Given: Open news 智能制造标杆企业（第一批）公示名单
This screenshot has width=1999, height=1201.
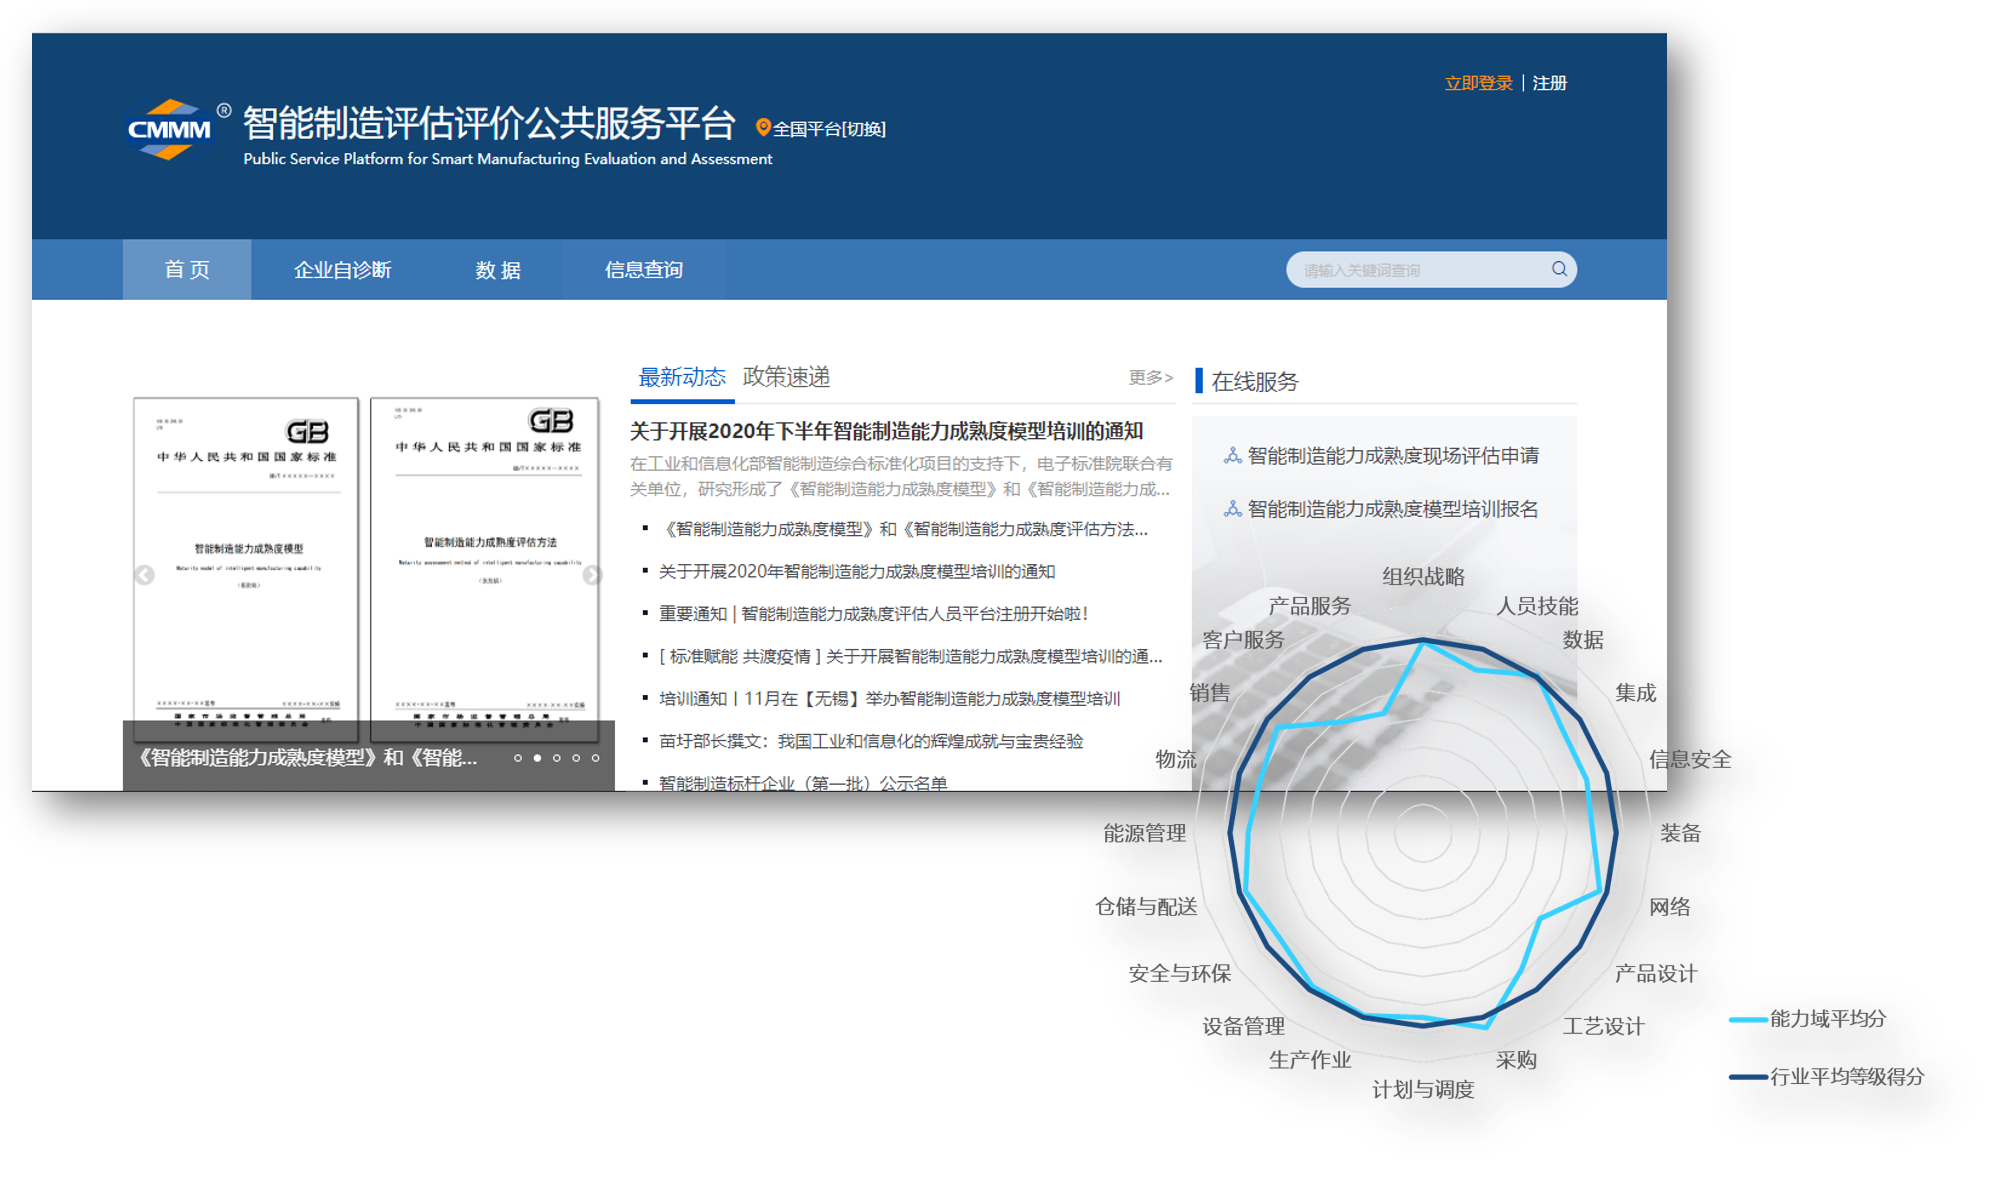Looking at the screenshot, I should coord(803,782).
